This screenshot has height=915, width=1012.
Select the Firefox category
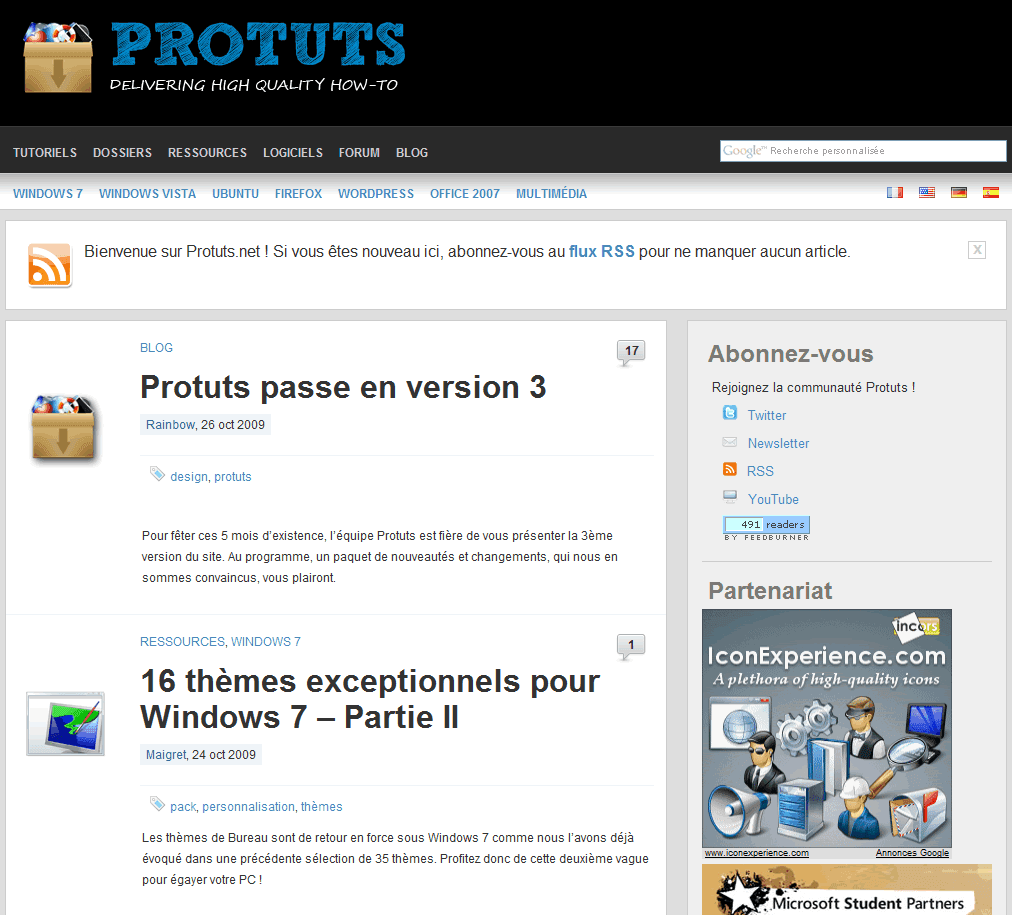point(298,194)
